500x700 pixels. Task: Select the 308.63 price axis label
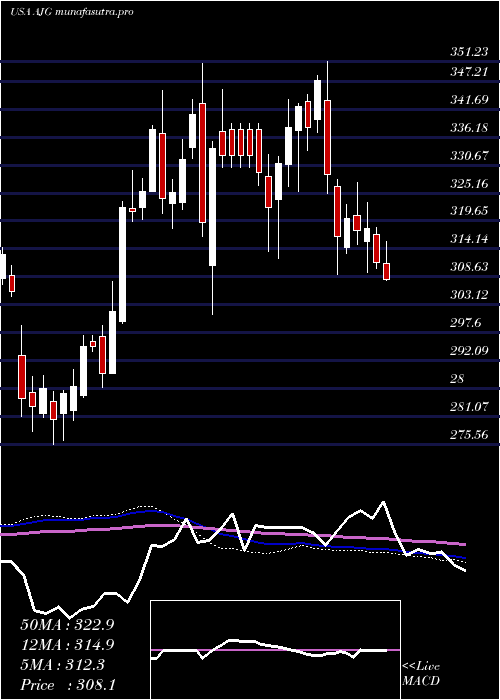tap(469, 267)
